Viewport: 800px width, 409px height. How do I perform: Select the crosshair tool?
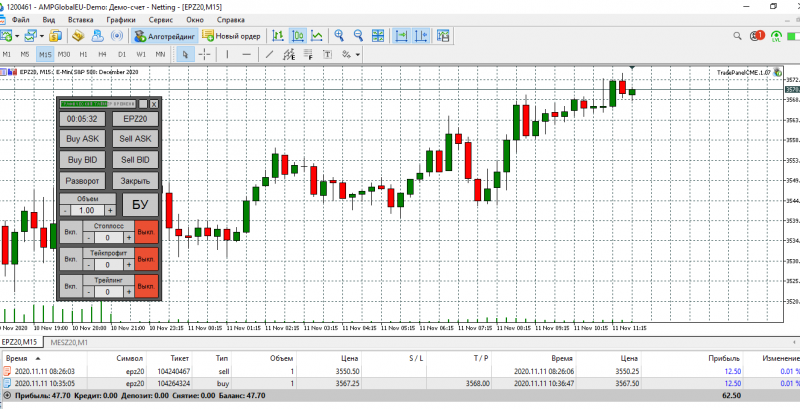click(204, 54)
